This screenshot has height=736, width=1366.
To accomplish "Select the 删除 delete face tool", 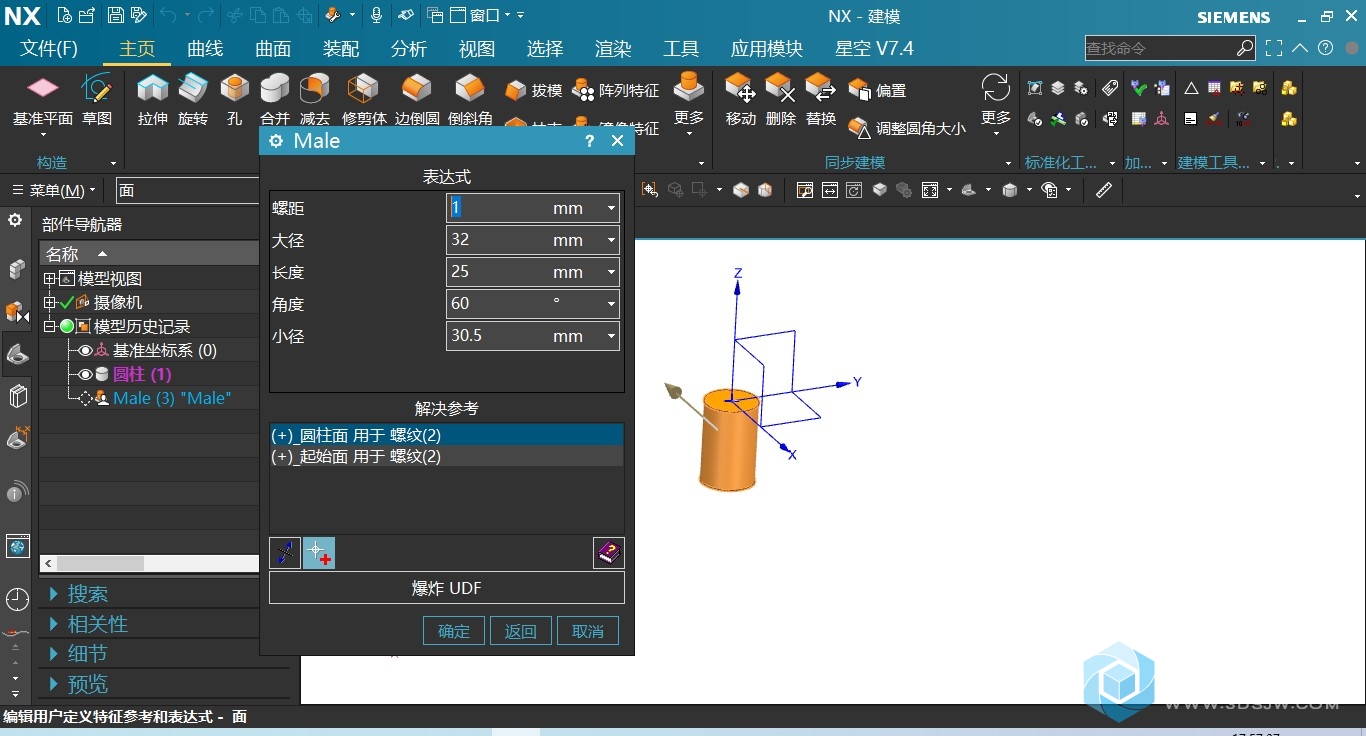I will click(780, 100).
